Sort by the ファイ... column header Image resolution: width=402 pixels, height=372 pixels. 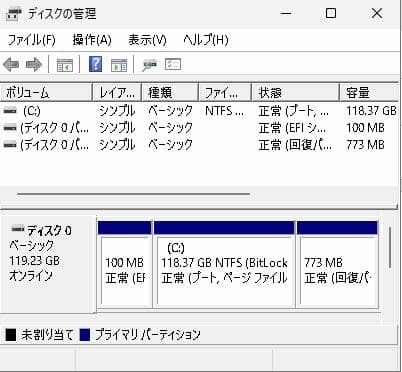(x=225, y=92)
